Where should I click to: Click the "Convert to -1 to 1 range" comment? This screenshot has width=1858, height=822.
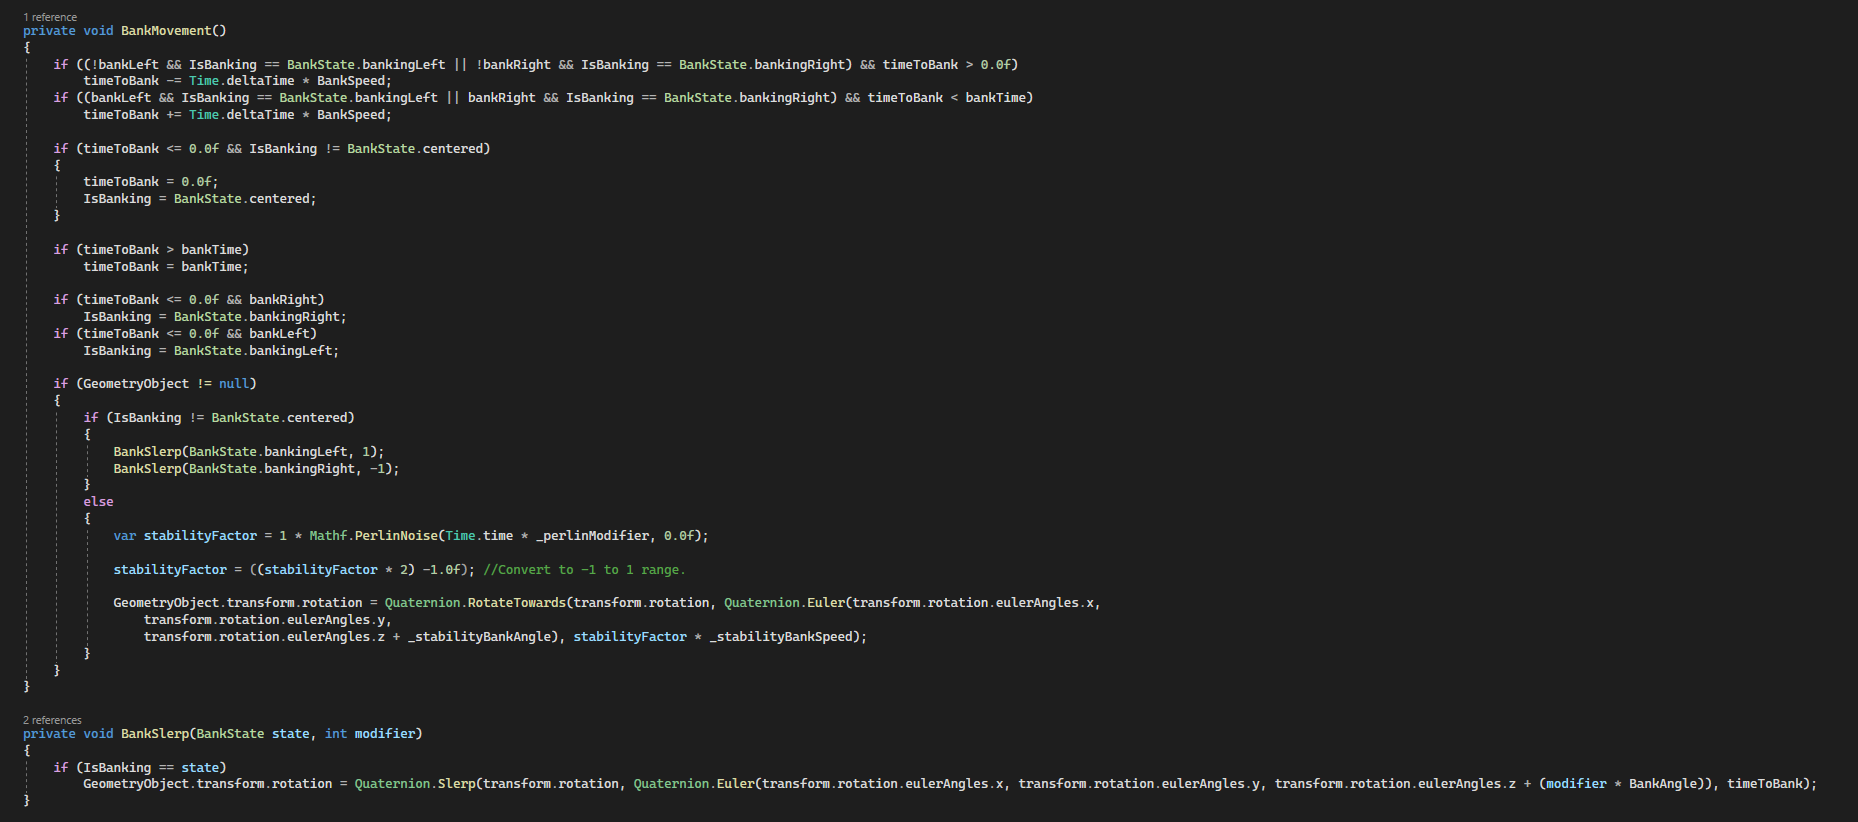(584, 570)
